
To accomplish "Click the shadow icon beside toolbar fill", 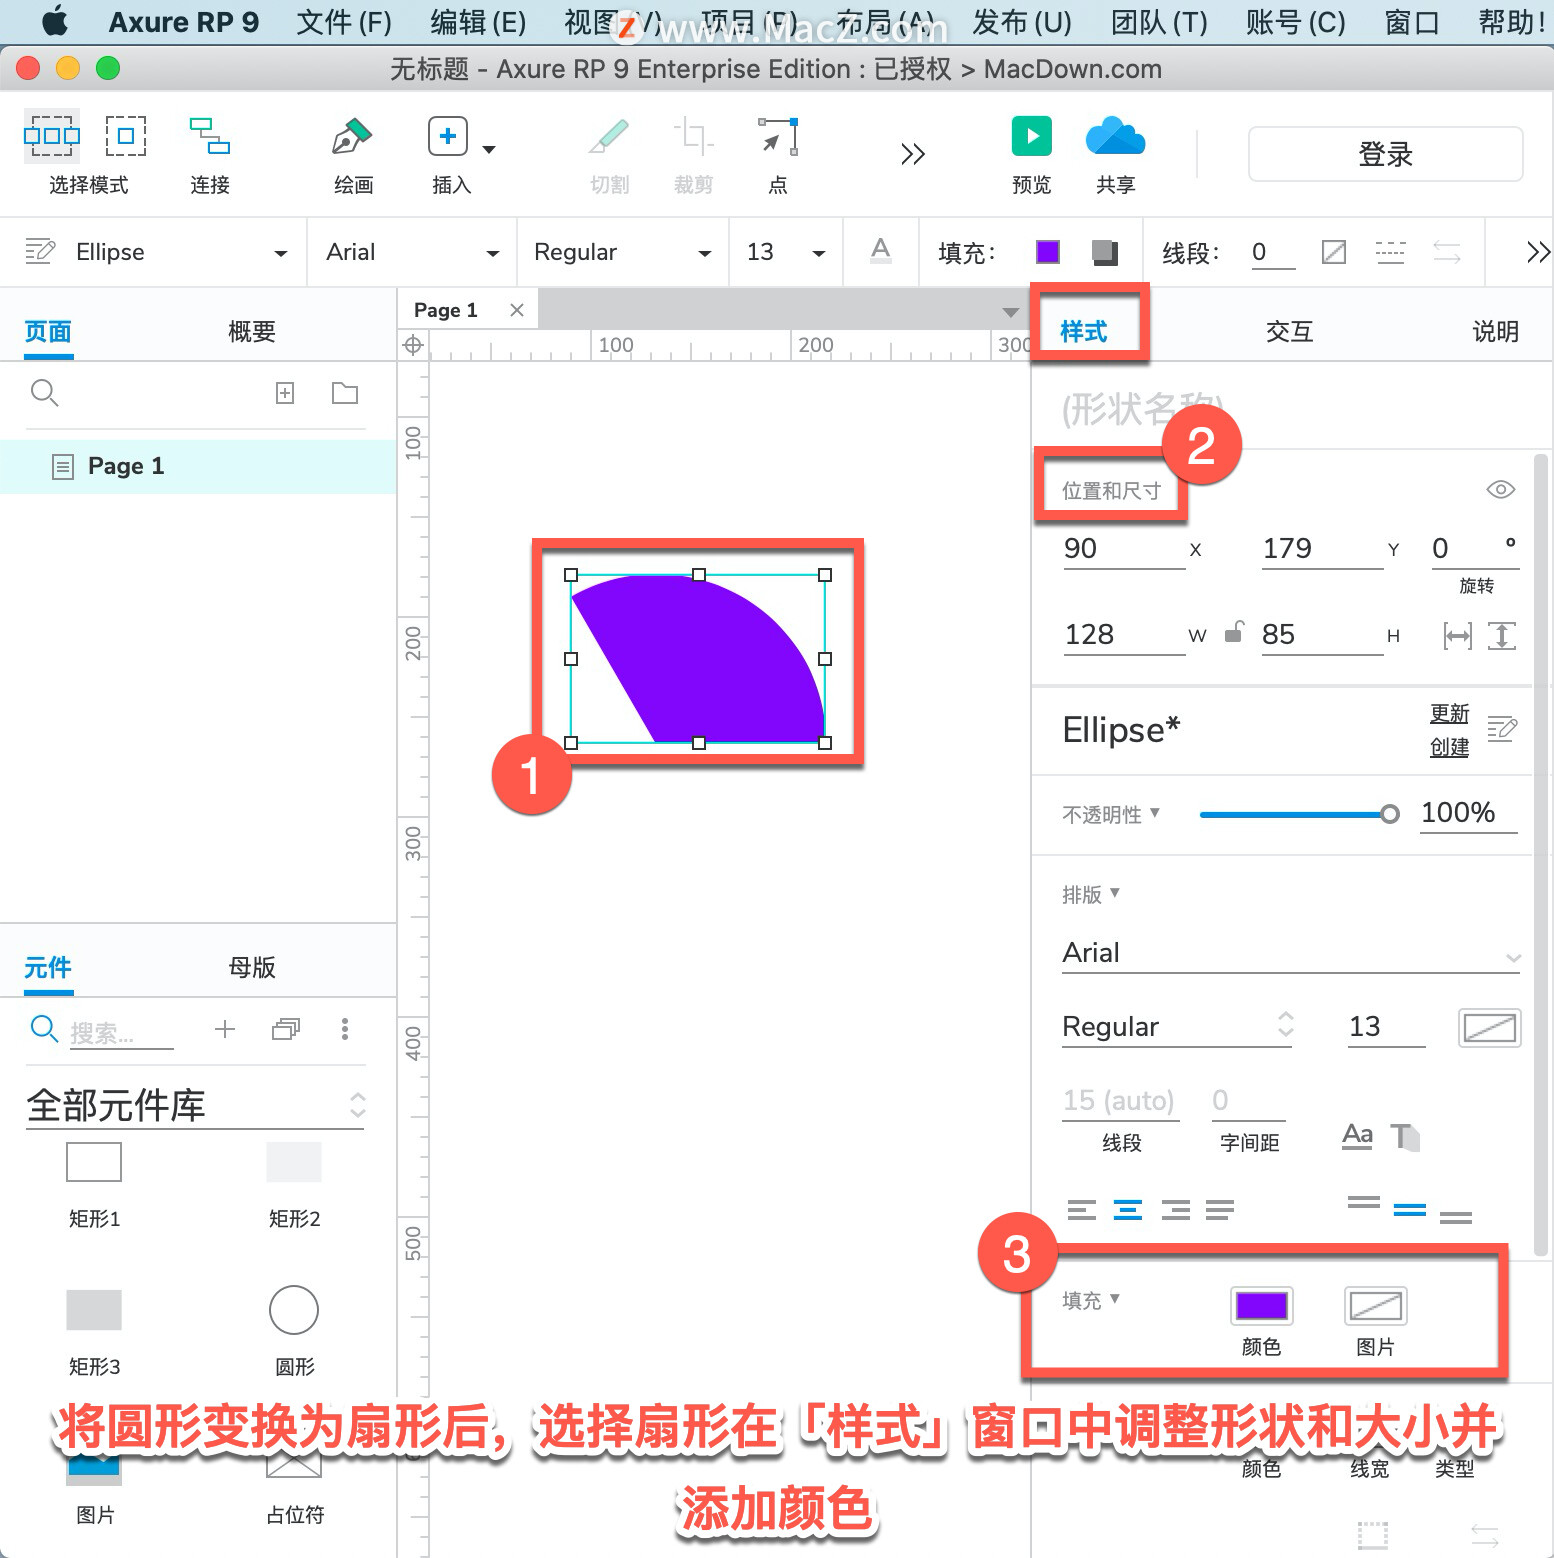I will click(x=1104, y=252).
